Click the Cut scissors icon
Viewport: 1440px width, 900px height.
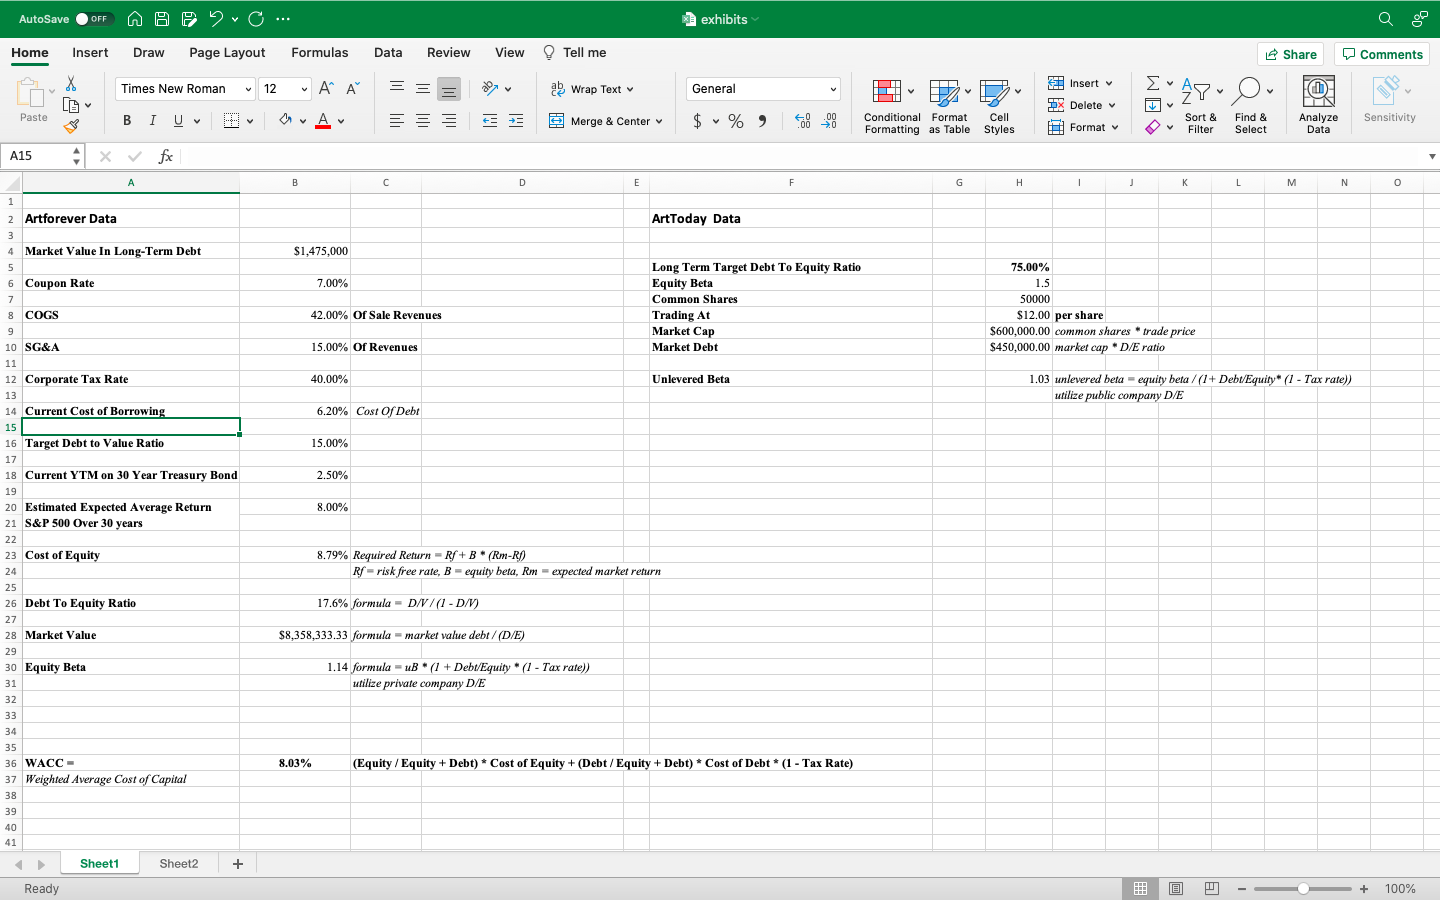point(71,84)
